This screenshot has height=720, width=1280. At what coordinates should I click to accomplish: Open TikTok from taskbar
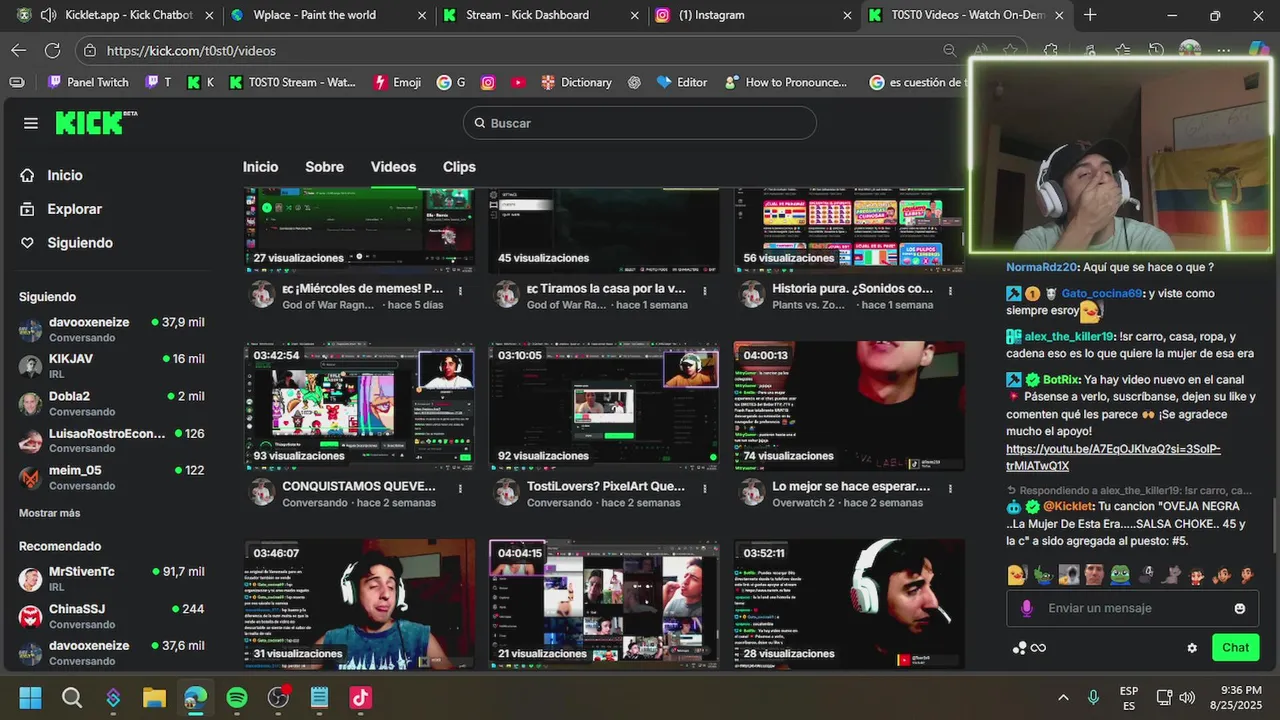361,698
